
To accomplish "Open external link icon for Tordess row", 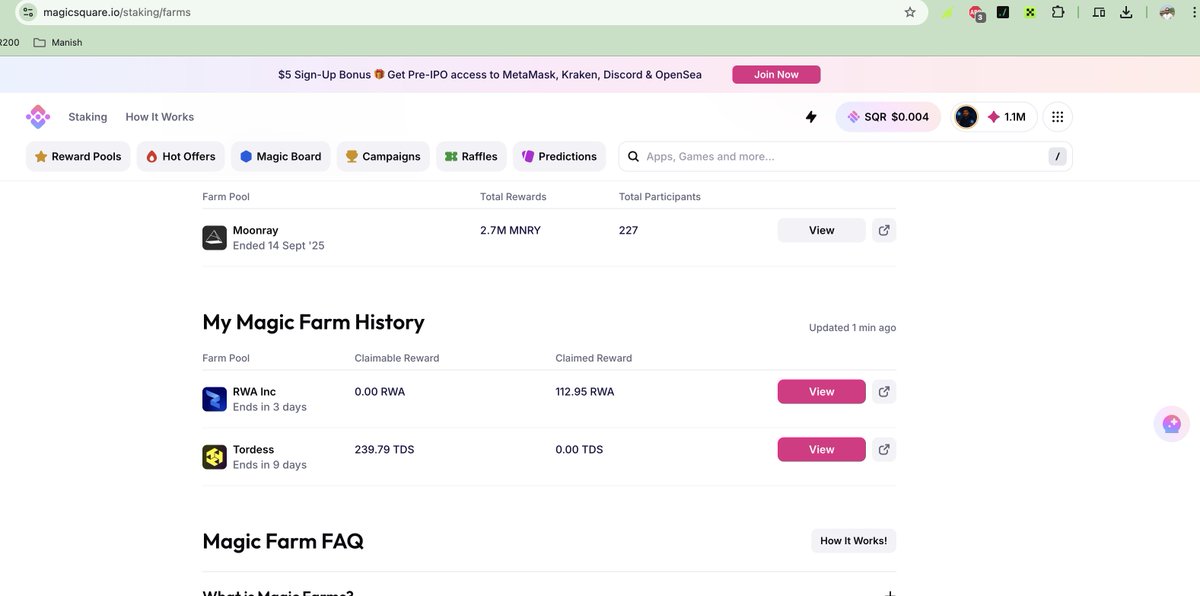I will pos(884,450).
